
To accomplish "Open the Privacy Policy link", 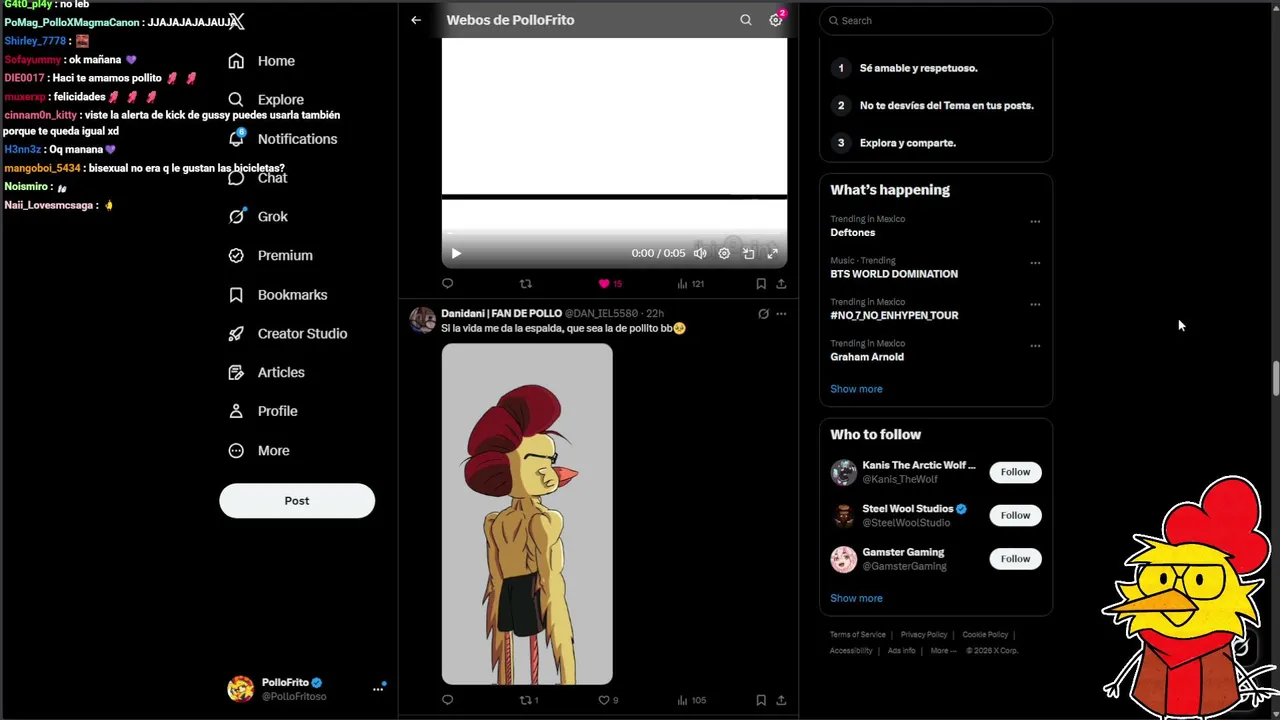I will coord(924,635).
